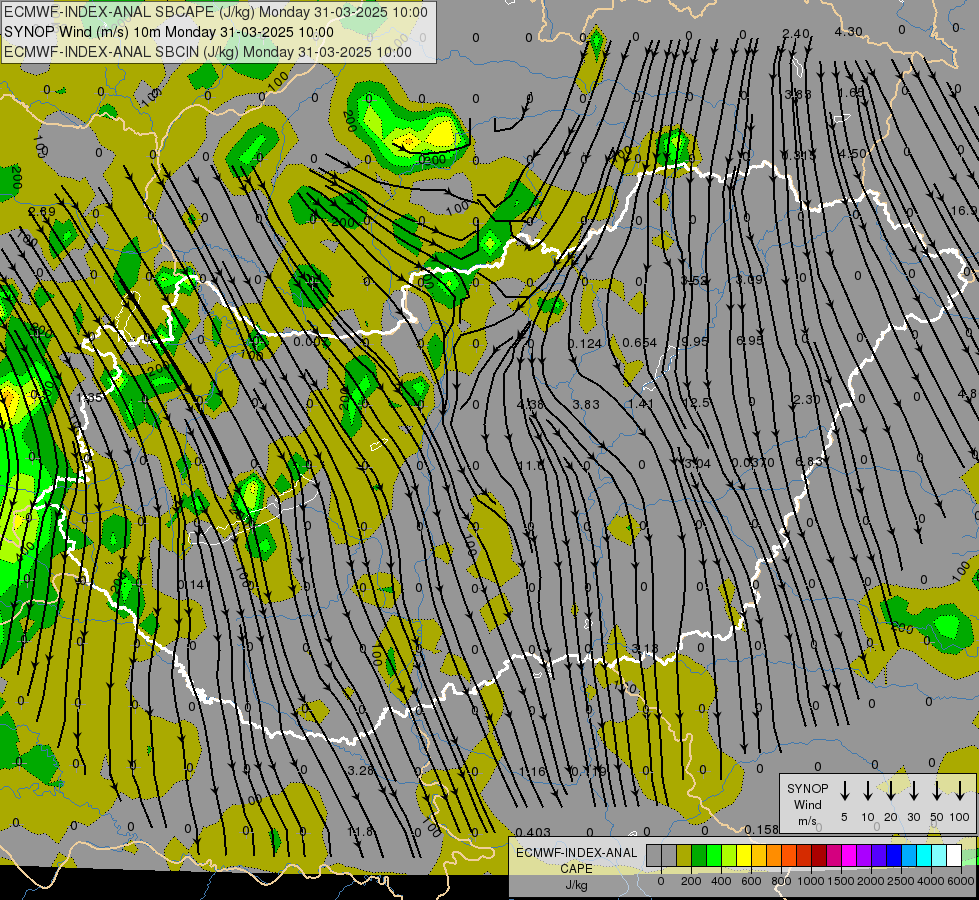Click the 3.04 value on the map

pos(697,463)
